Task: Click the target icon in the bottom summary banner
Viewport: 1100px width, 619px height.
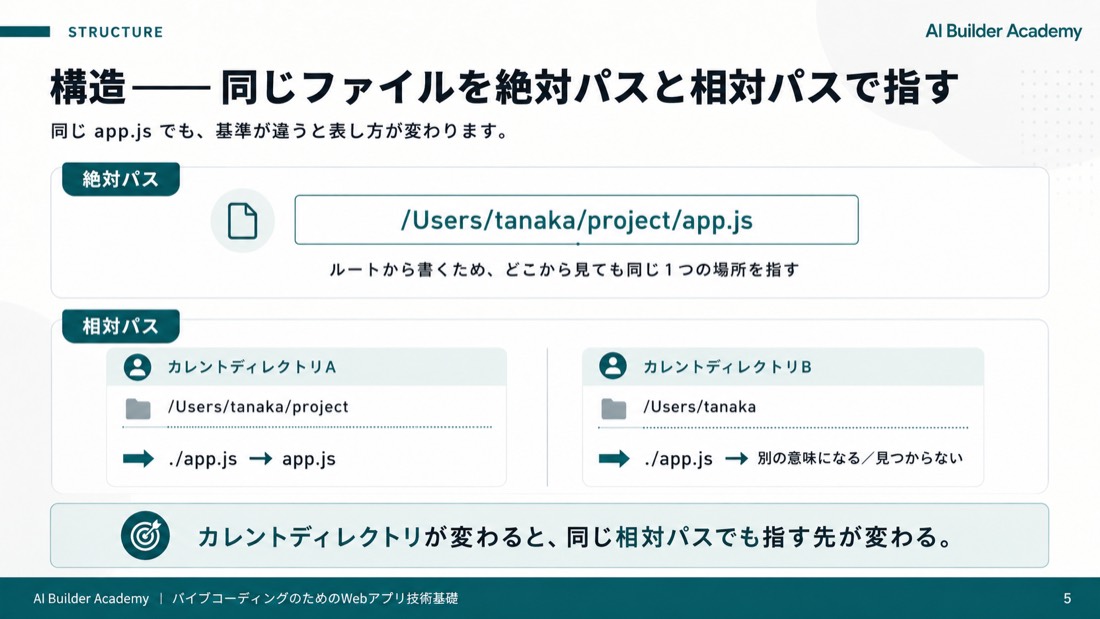Action: [x=145, y=535]
